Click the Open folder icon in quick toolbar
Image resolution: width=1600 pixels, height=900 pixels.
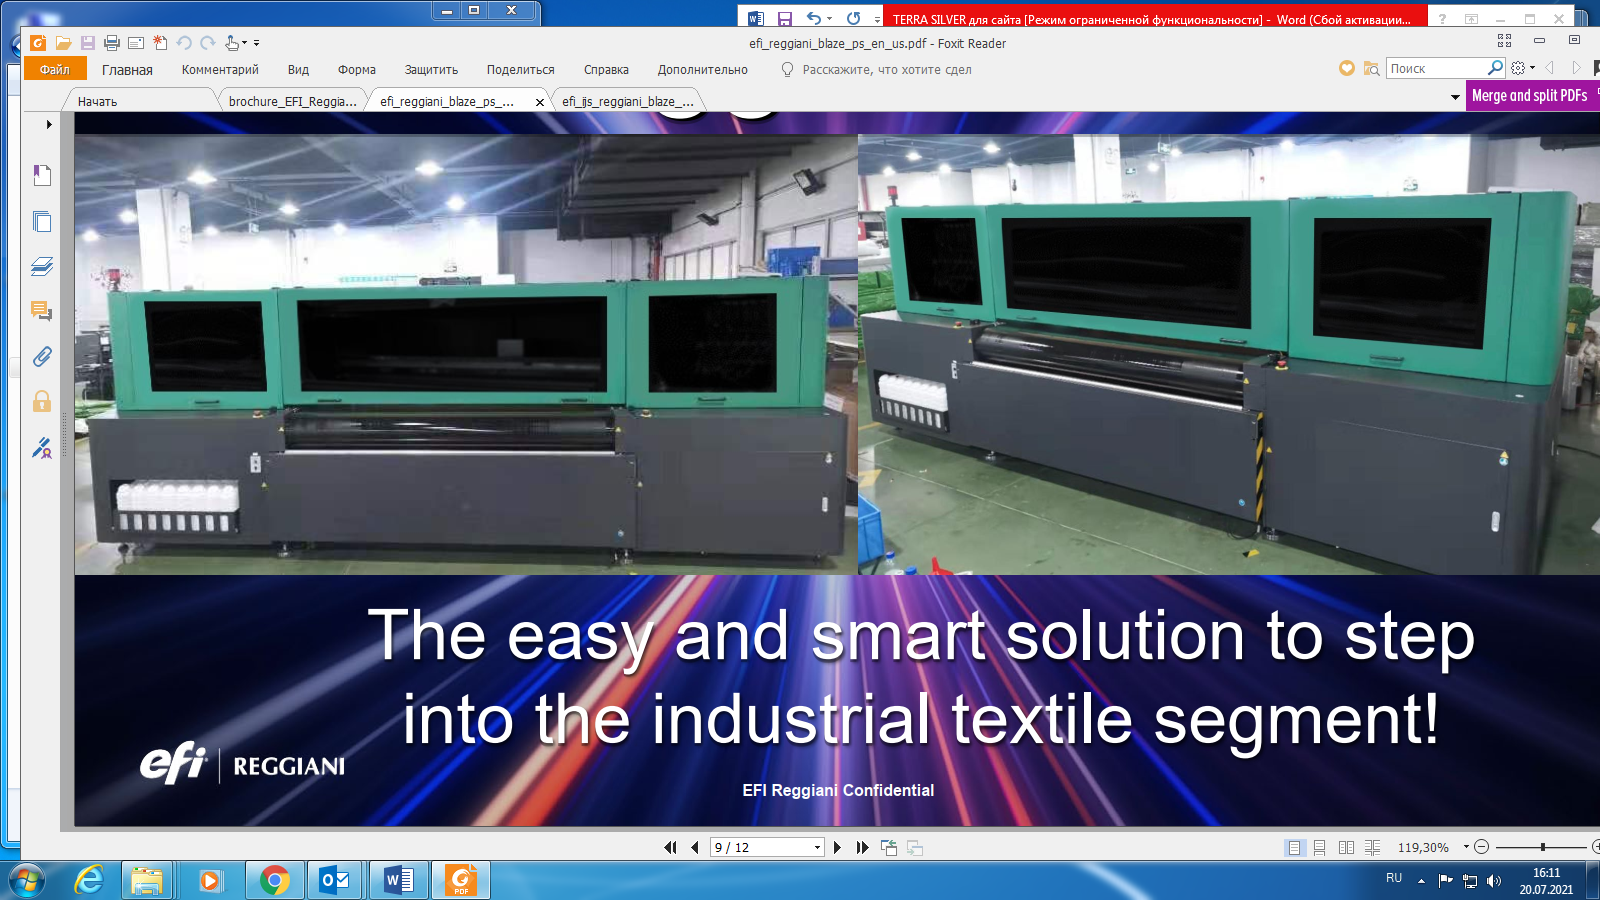point(63,43)
